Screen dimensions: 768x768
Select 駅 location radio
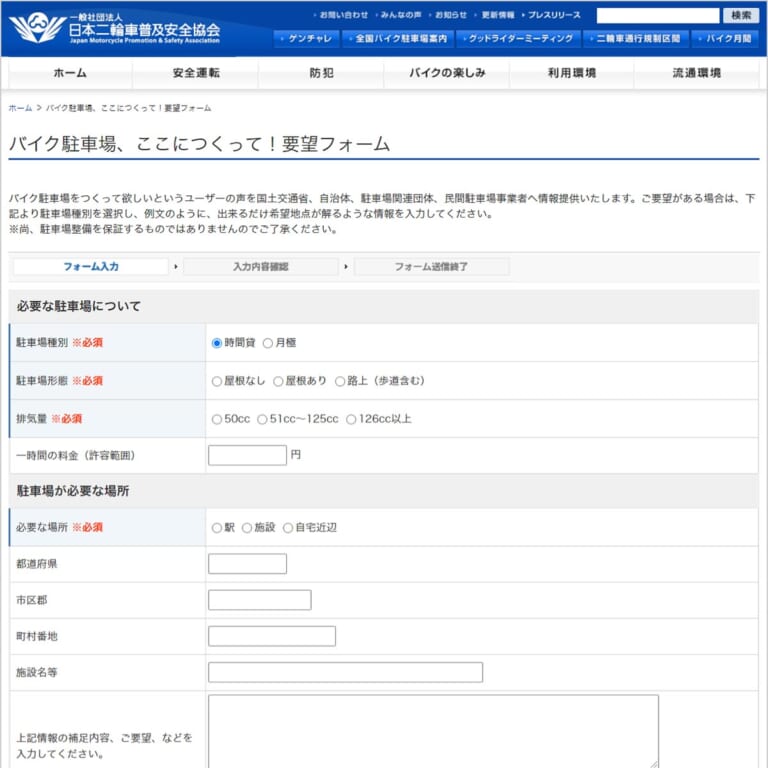click(x=216, y=528)
